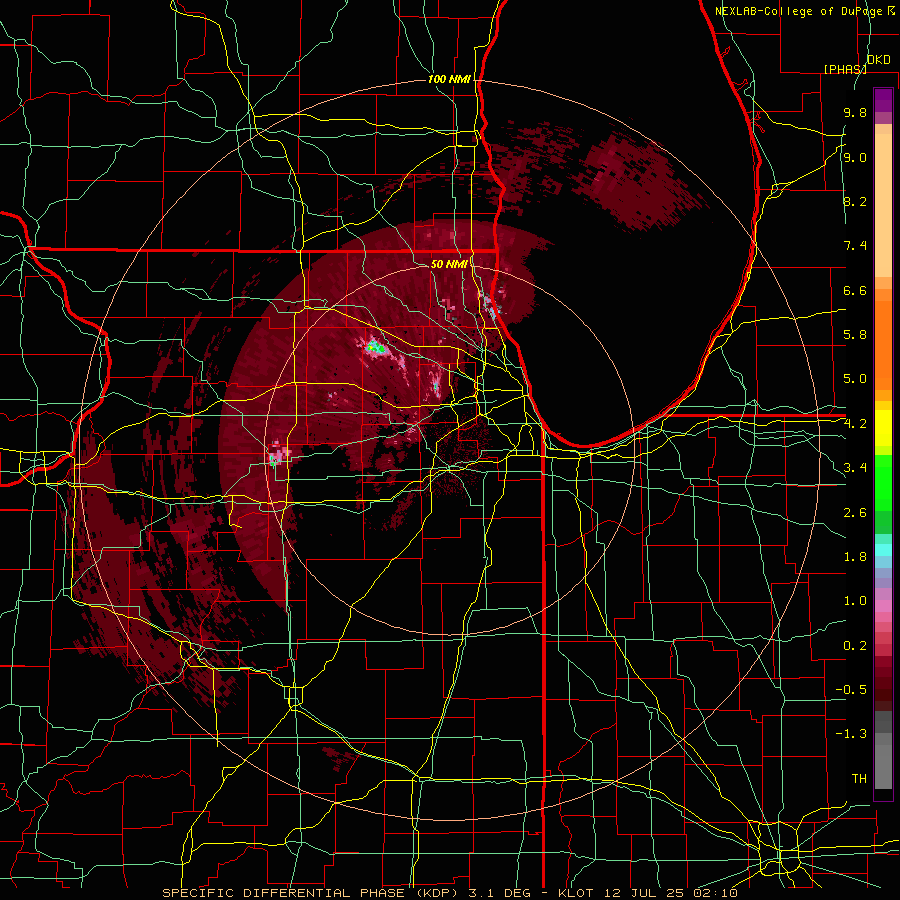This screenshot has height=900, width=900.
Task: Click the 7.4 legend value
Action: point(855,246)
